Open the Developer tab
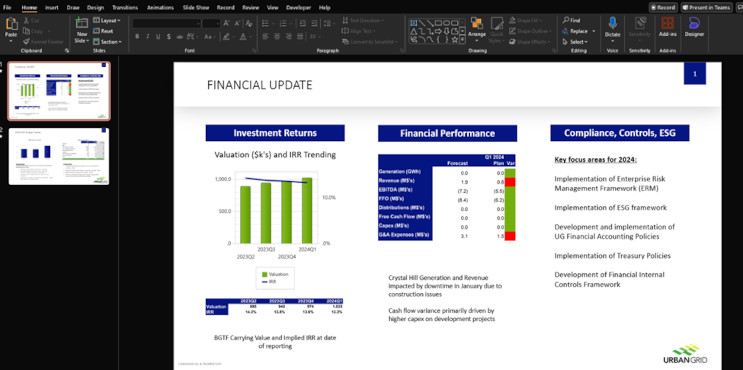The image size is (743, 370). 299,8
